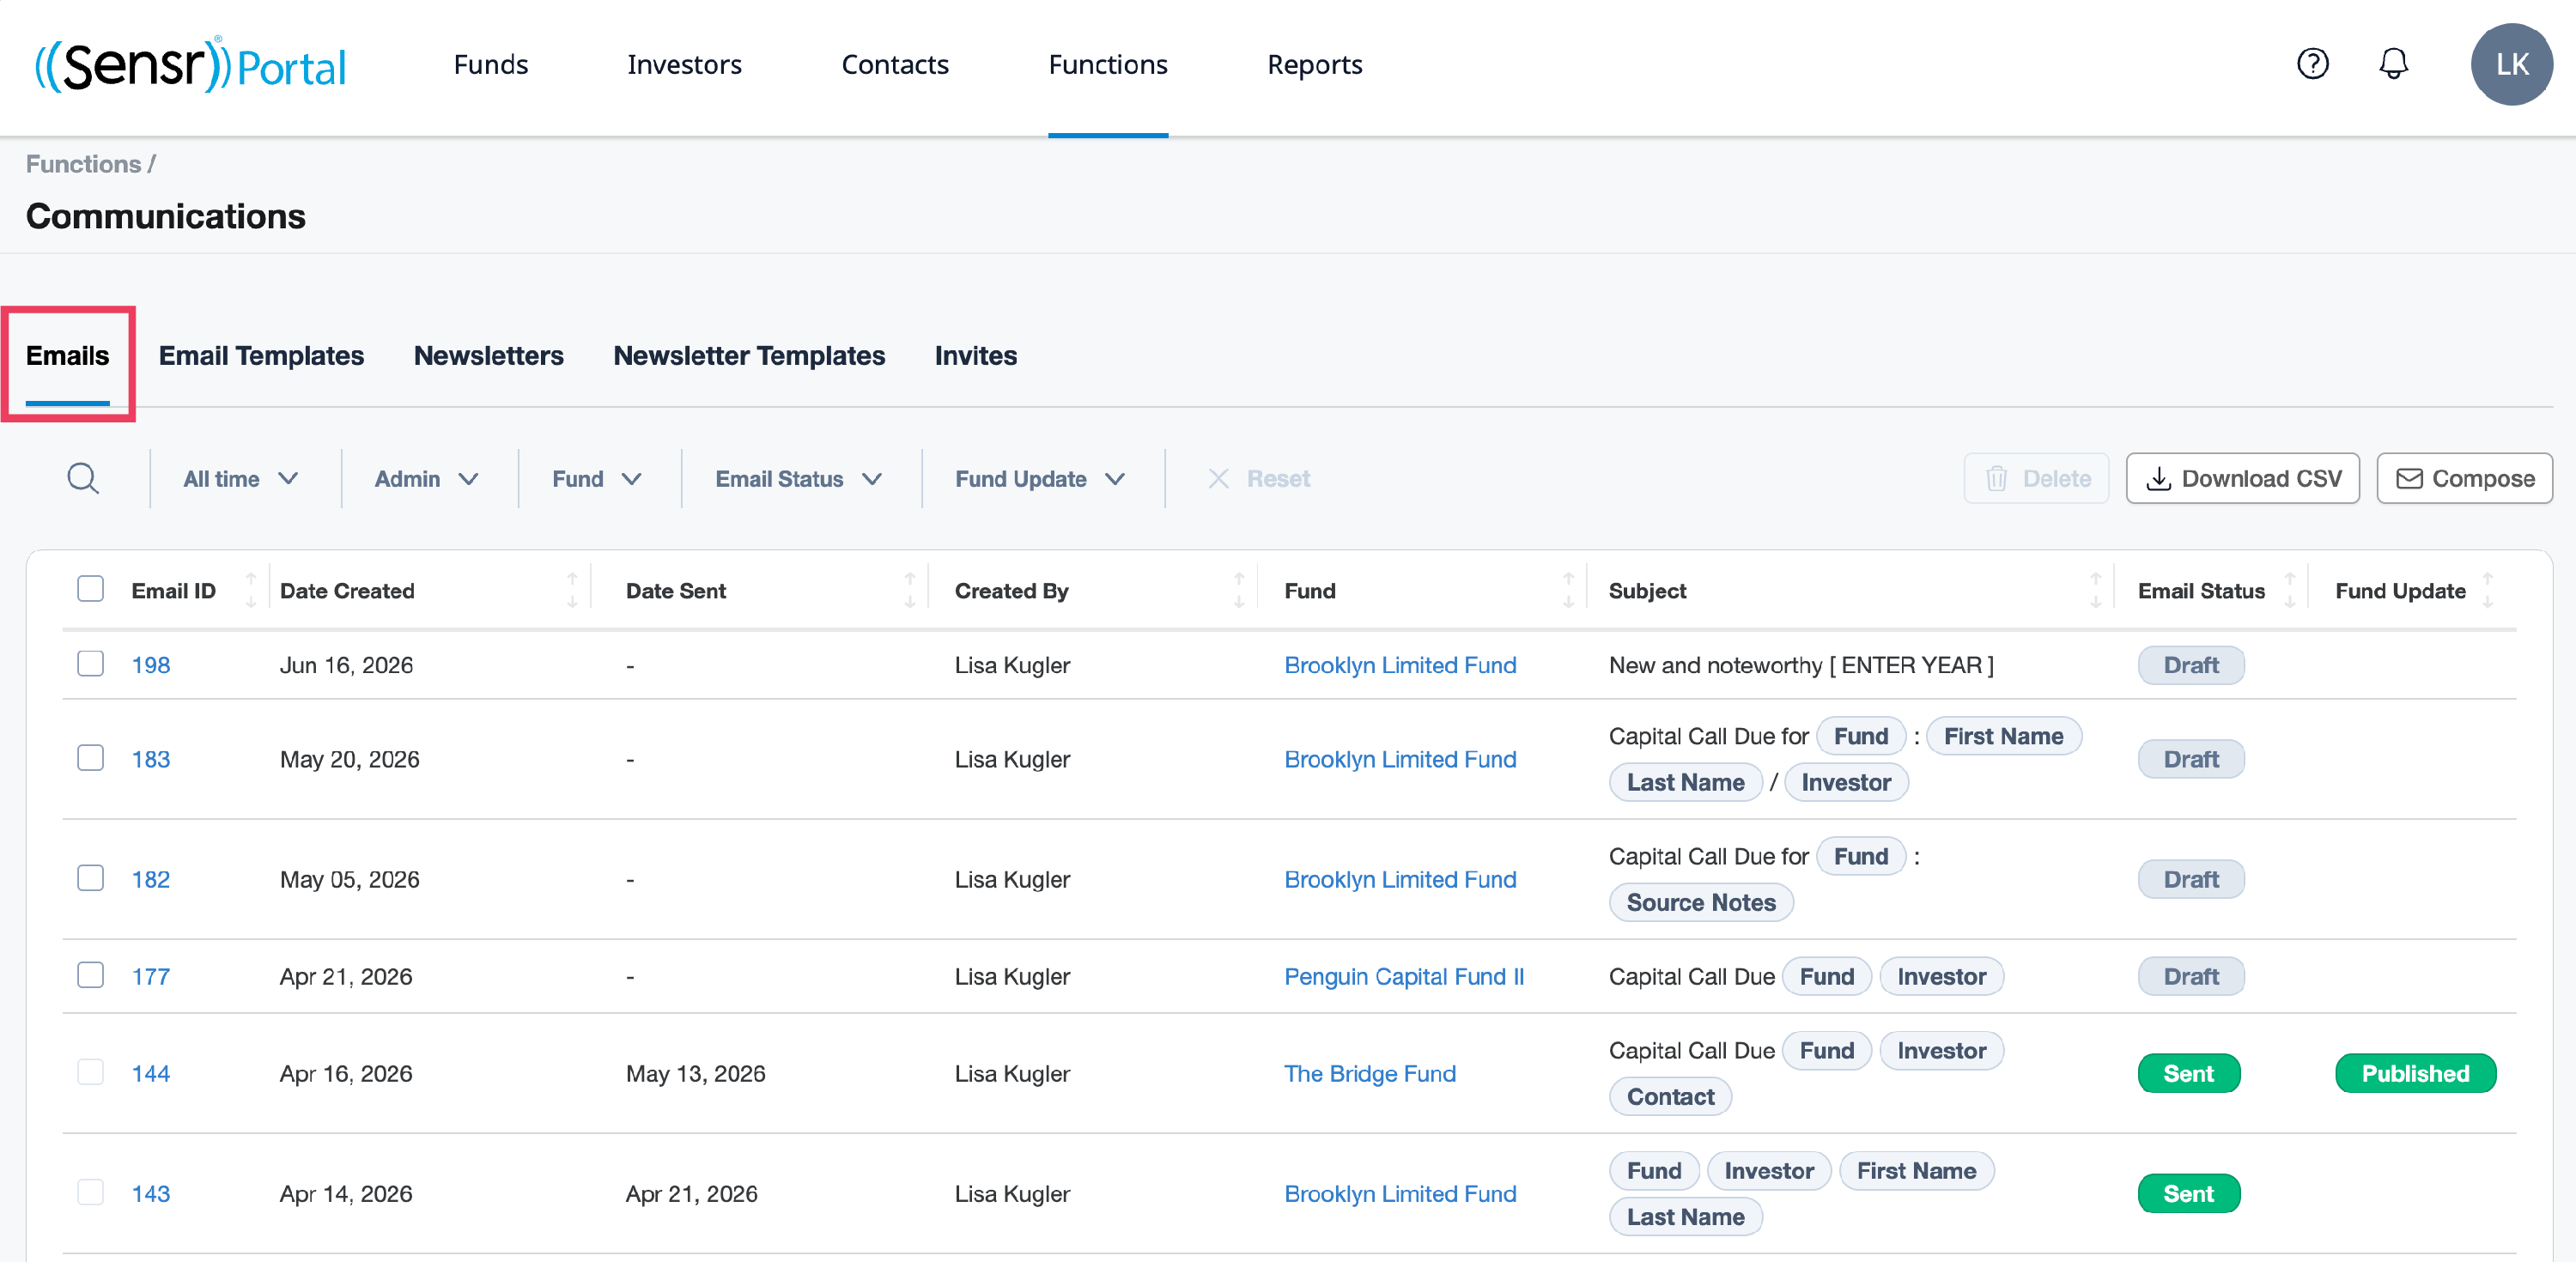Go to Functions in top navigation
2576x1262 pixels.
click(x=1108, y=65)
